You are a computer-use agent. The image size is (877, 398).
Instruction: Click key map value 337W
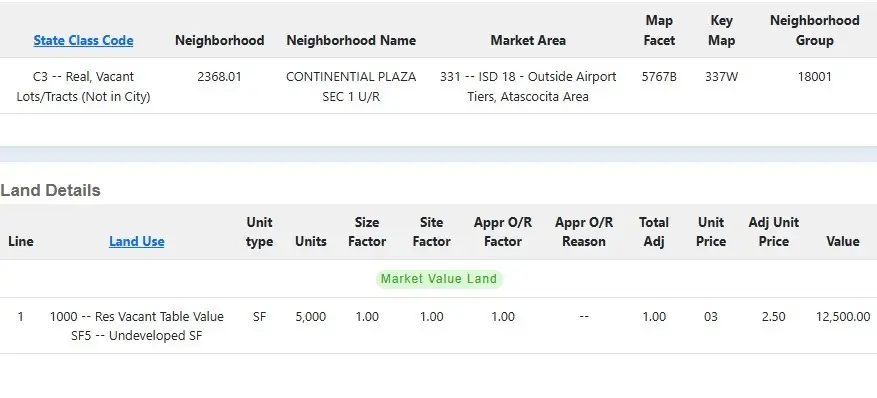tap(722, 77)
